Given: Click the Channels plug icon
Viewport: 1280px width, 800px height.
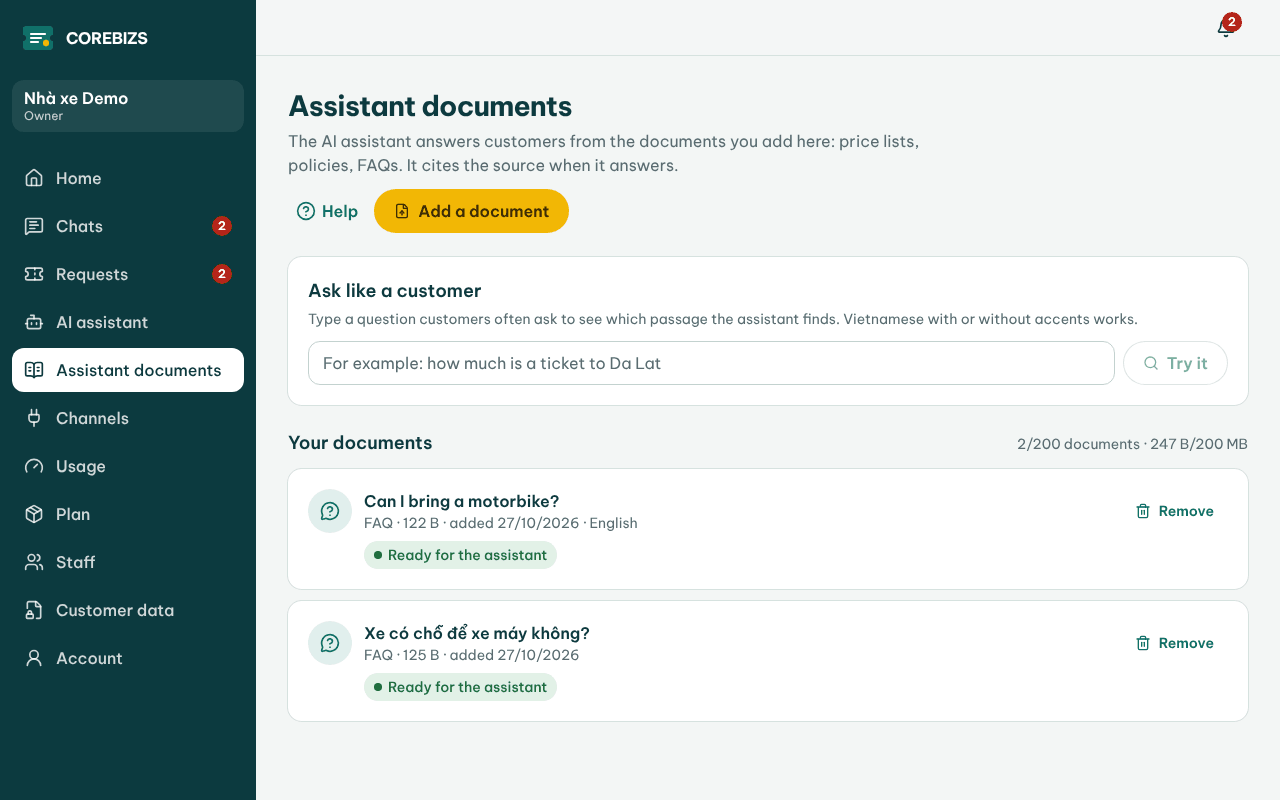Looking at the screenshot, I should pyautogui.click(x=34, y=418).
